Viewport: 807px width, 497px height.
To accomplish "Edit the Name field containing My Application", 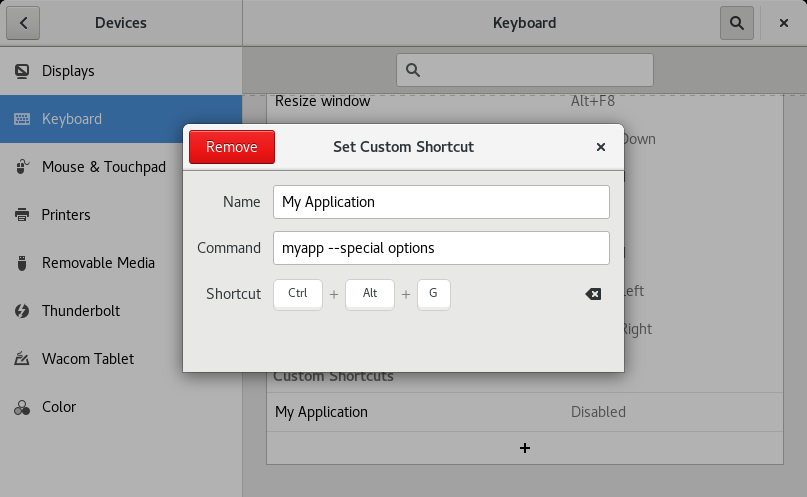I will (441, 202).
